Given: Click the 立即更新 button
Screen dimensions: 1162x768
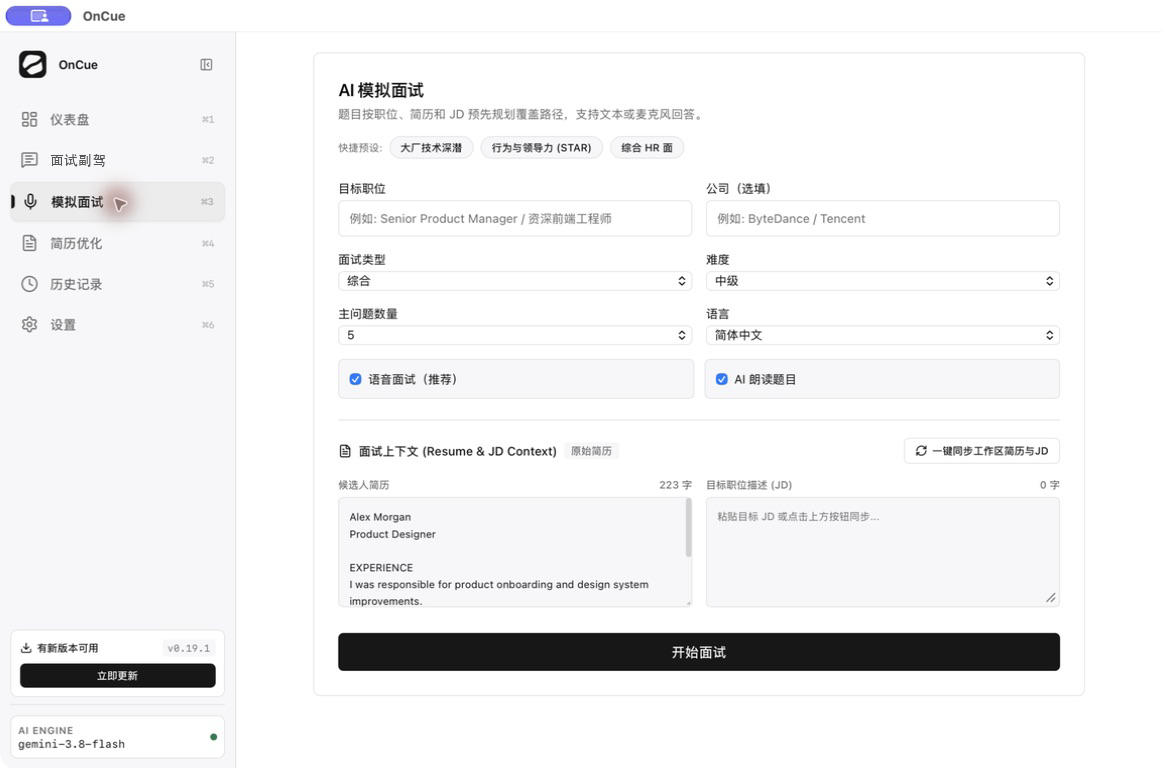Looking at the screenshot, I should click(118, 675).
